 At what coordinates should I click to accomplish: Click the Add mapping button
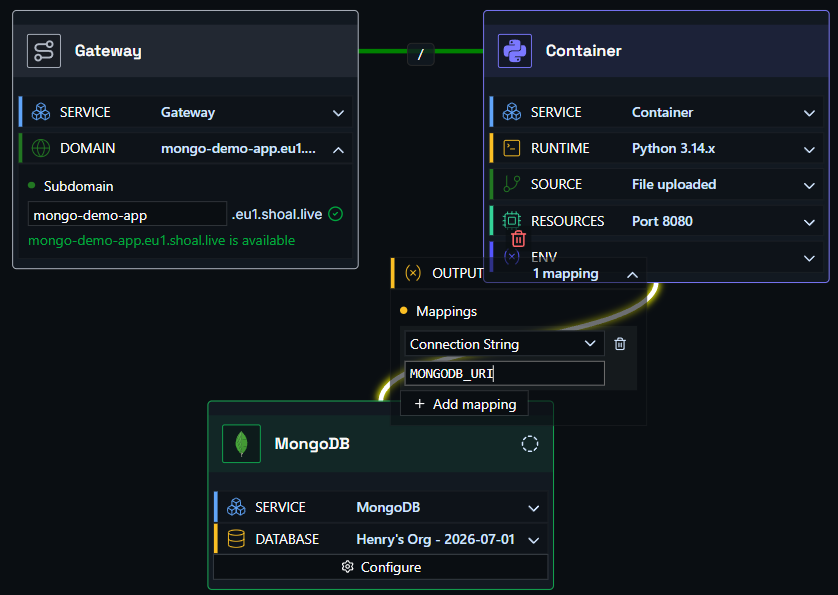point(464,404)
